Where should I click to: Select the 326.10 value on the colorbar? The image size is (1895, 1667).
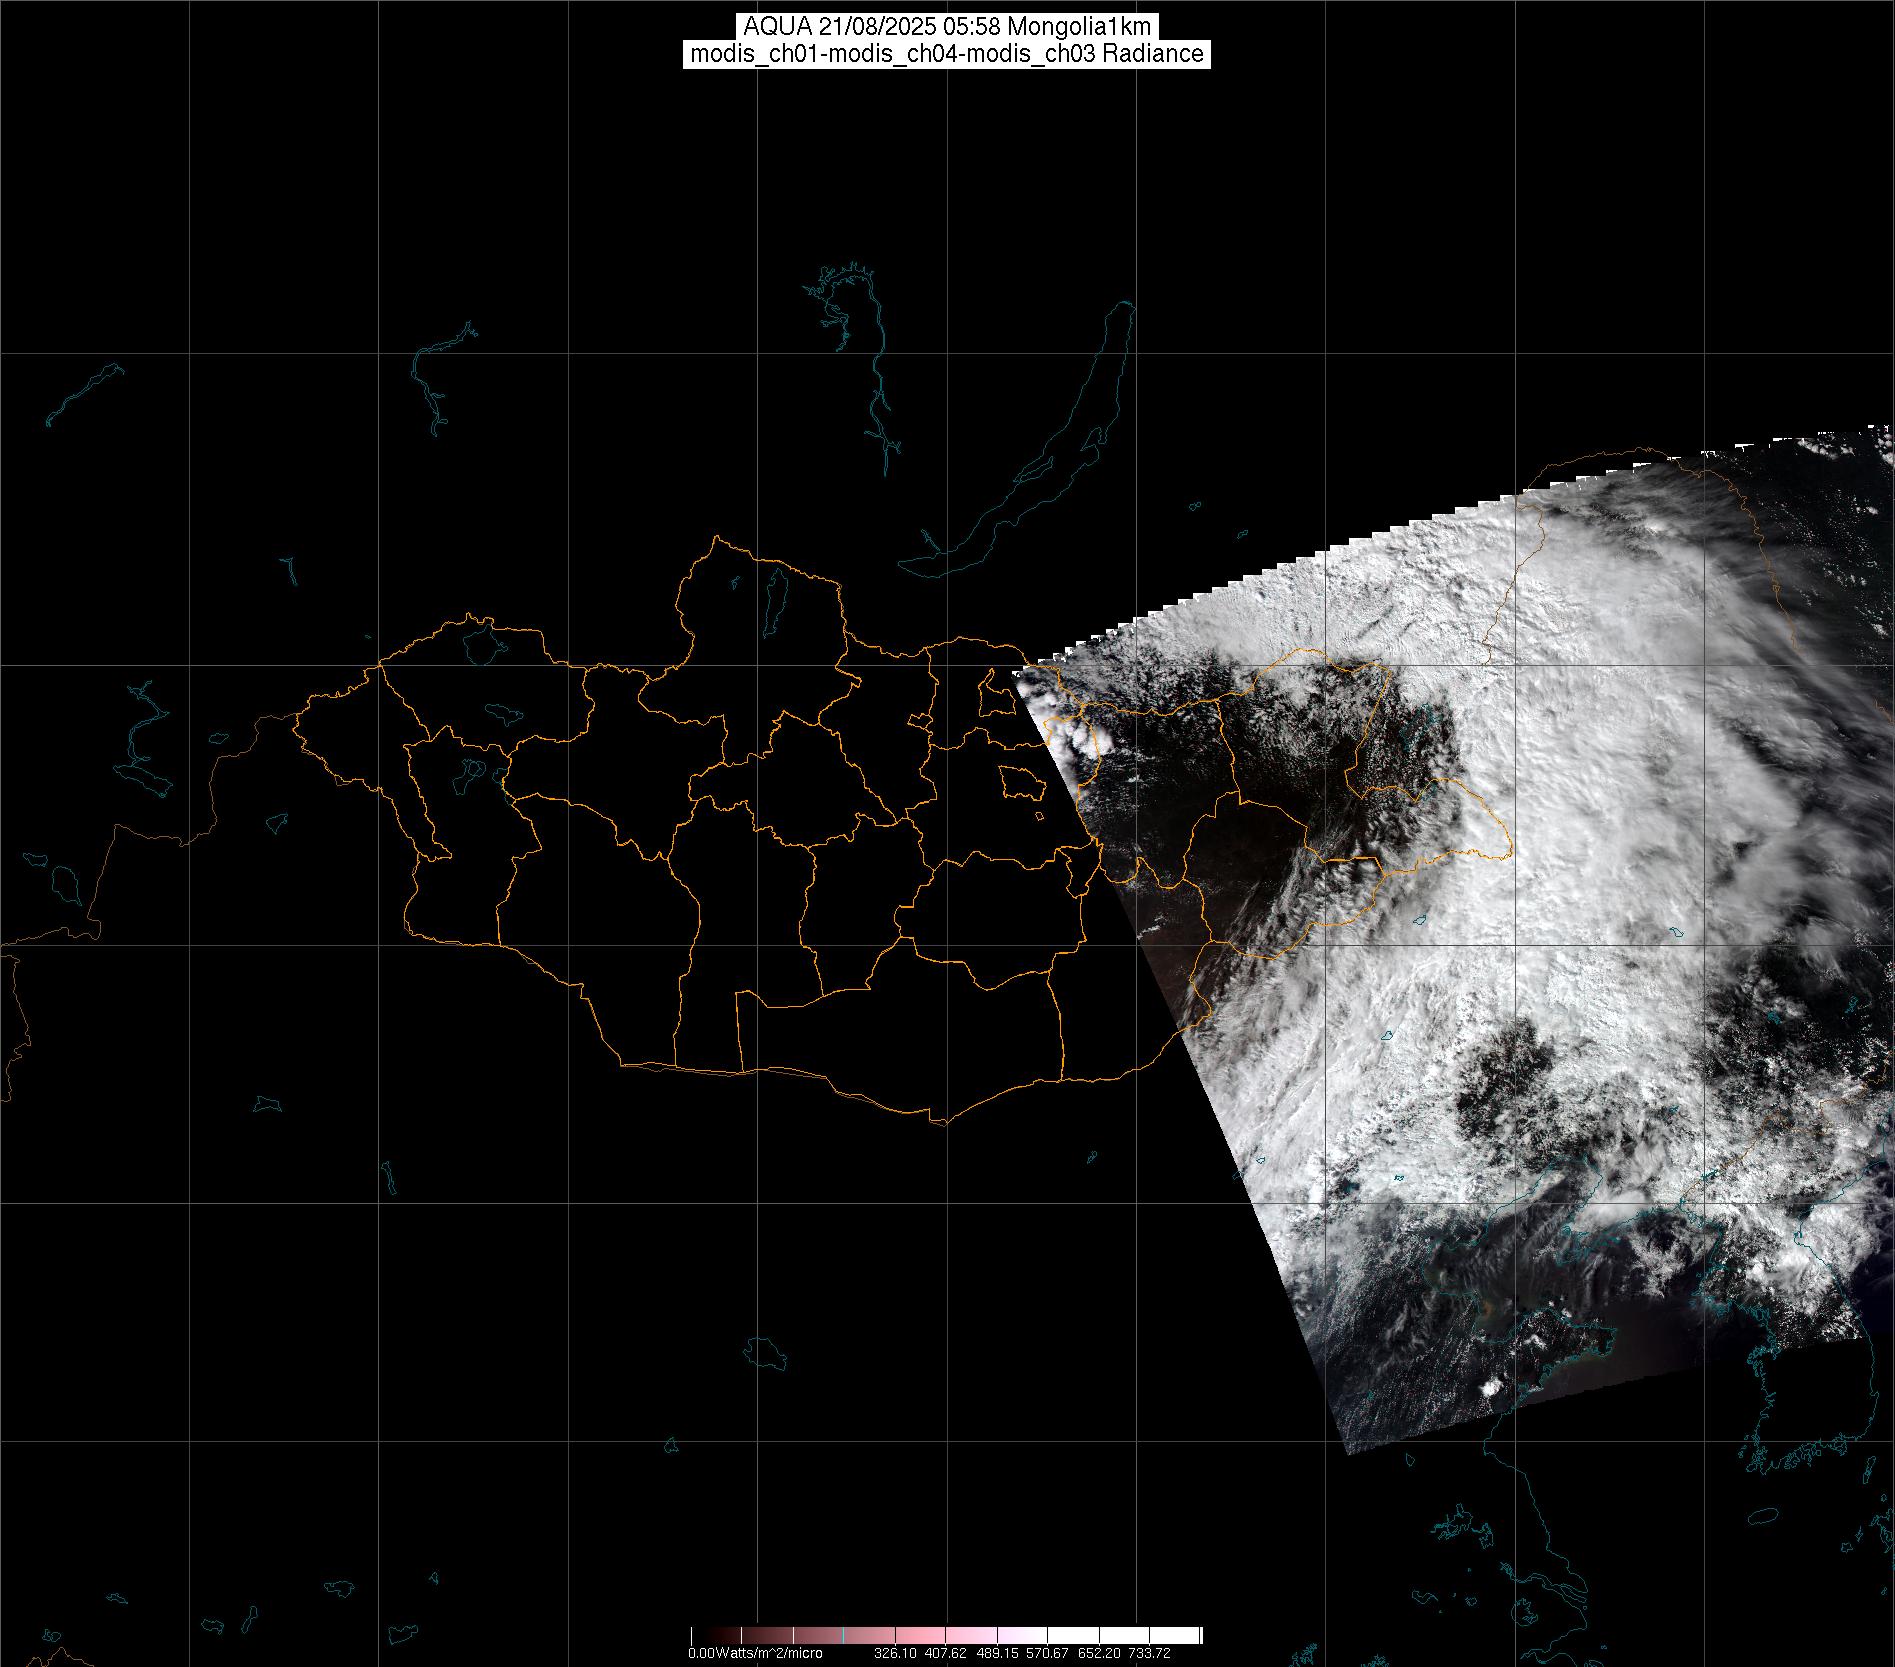click(895, 1653)
